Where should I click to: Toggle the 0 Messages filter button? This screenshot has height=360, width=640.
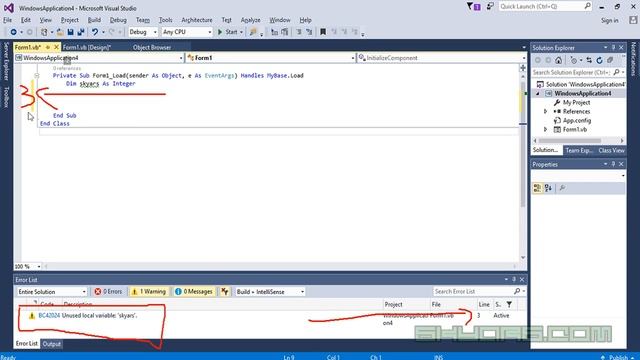point(194,291)
